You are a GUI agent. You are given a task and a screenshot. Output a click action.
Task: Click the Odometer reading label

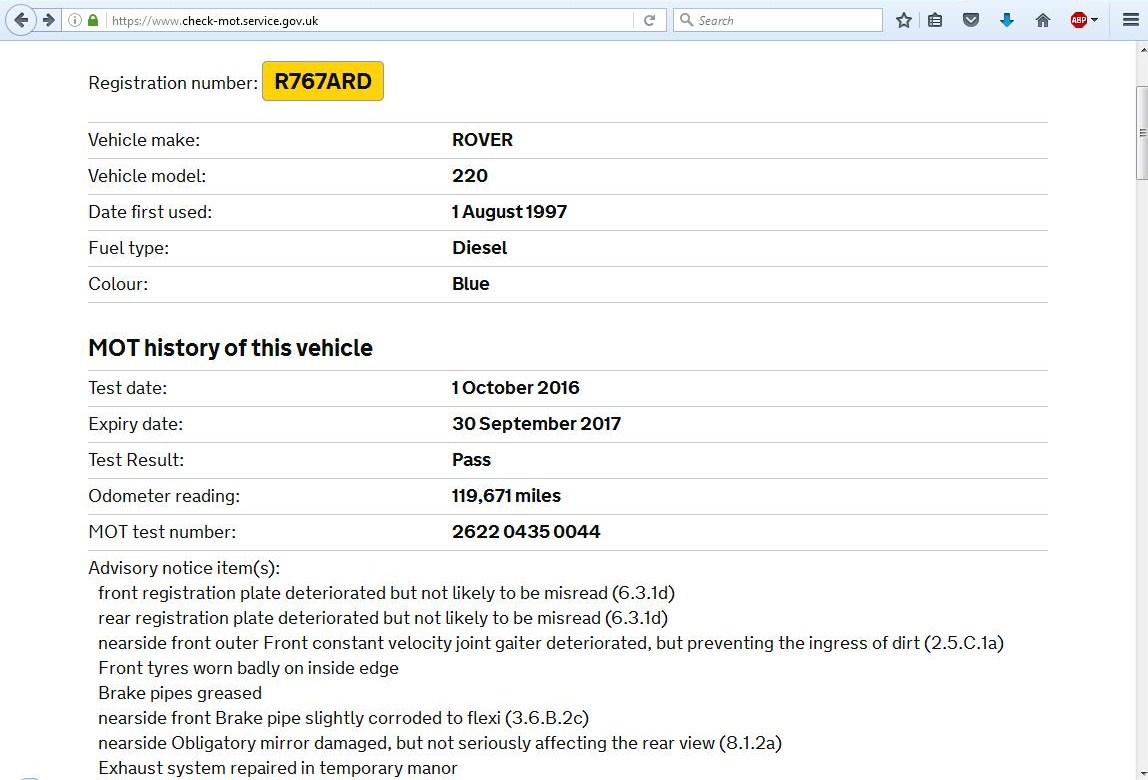(164, 496)
